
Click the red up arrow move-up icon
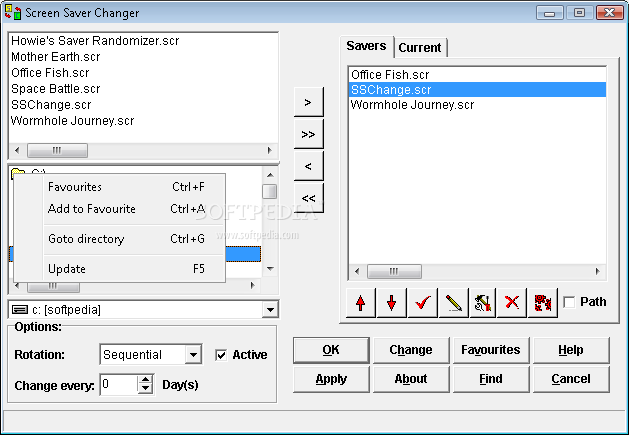point(361,303)
